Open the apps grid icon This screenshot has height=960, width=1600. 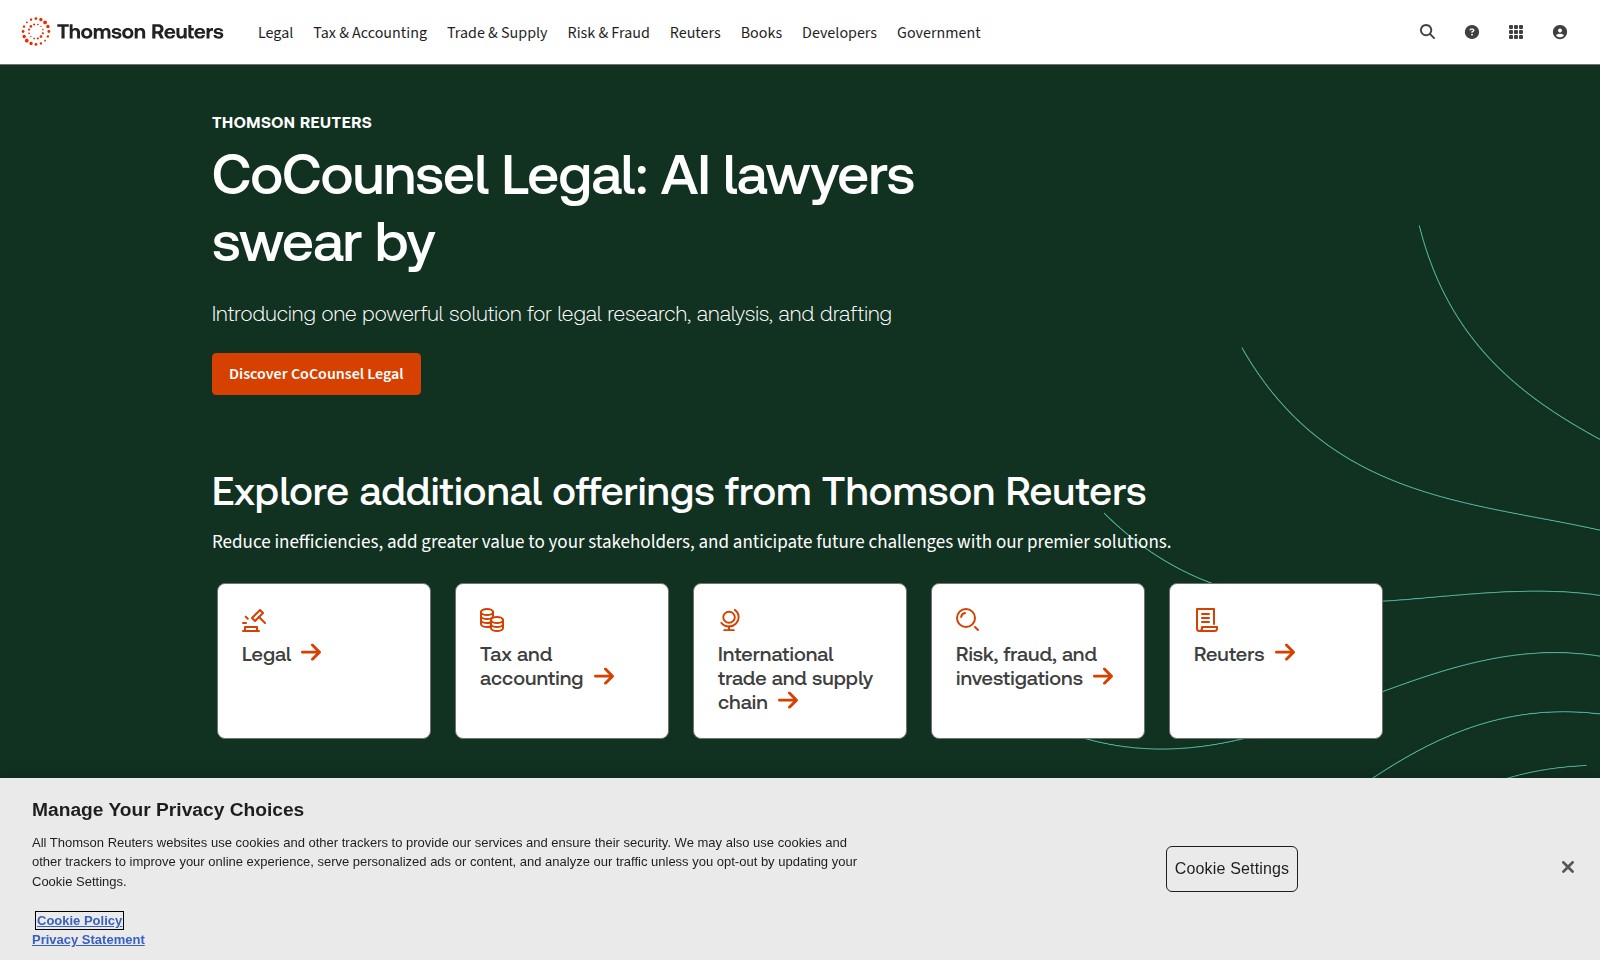point(1515,32)
